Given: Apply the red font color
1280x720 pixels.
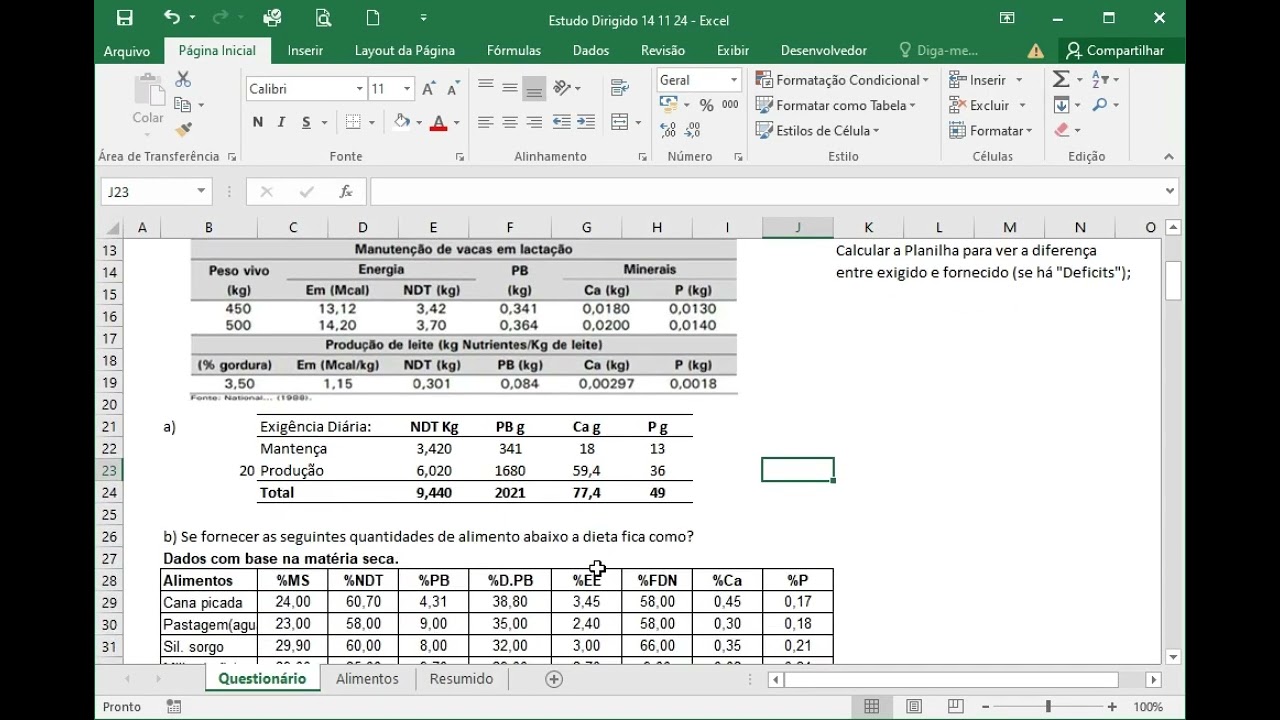Looking at the screenshot, I should pyautogui.click(x=438, y=122).
